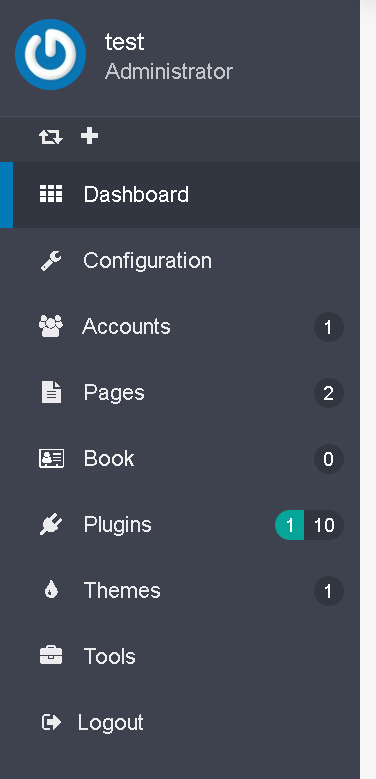Click the green Plugins update badge
Image resolution: width=376 pixels, height=779 pixels.
(290, 525)
